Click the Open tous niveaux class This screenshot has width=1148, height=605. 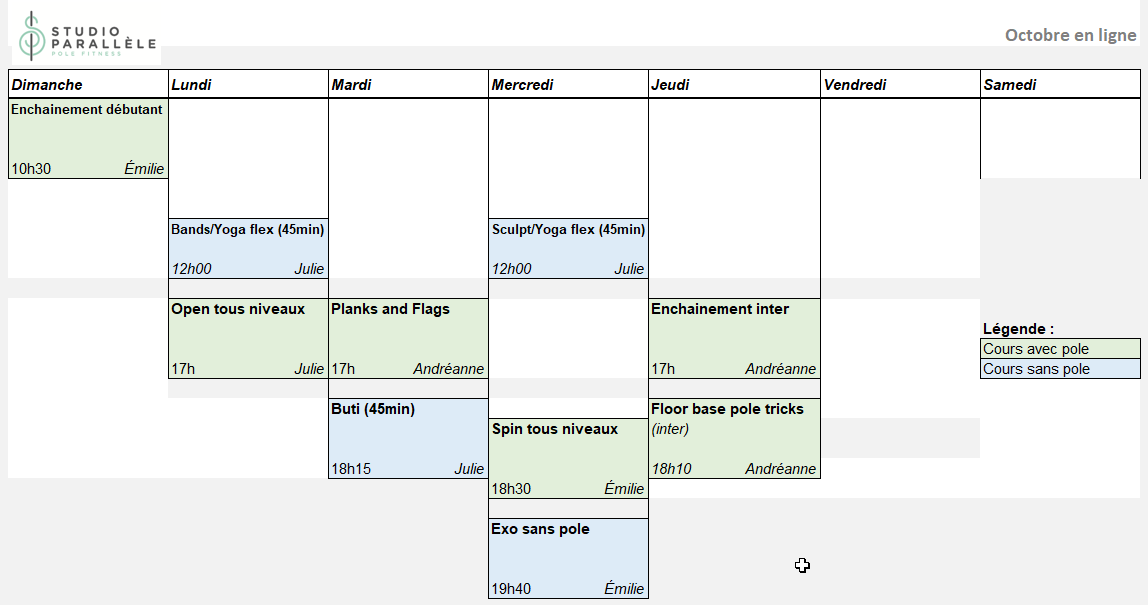click(248, 338)
